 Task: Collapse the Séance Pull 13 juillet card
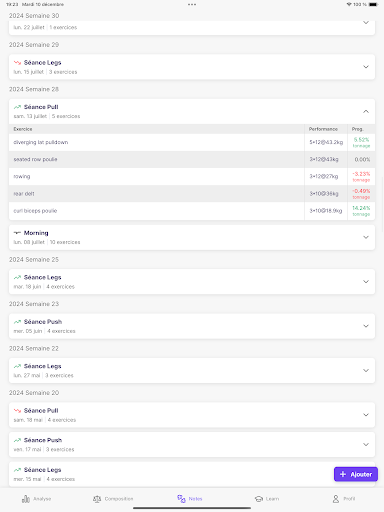[x=366, y=111]
